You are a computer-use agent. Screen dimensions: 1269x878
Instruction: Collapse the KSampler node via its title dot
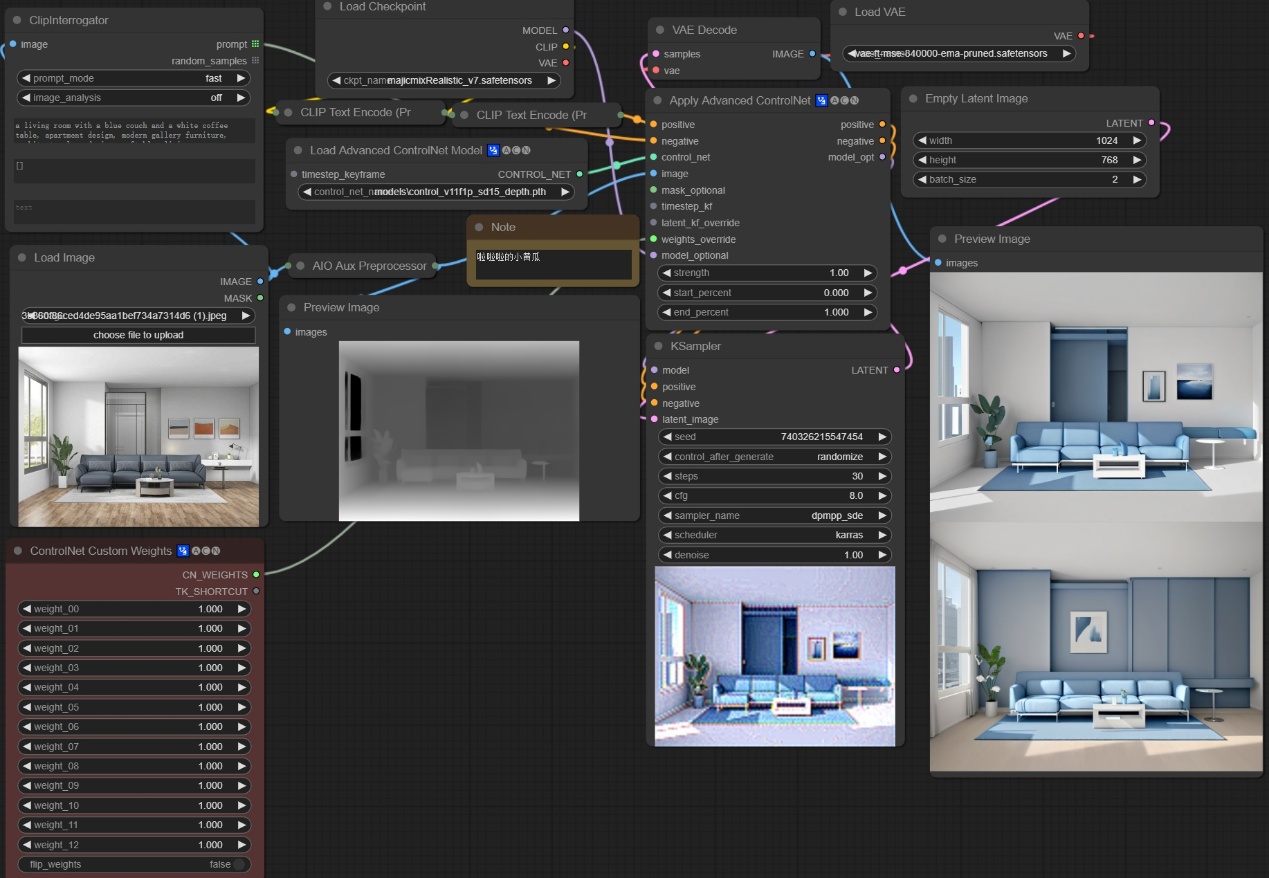coord(658,346)
